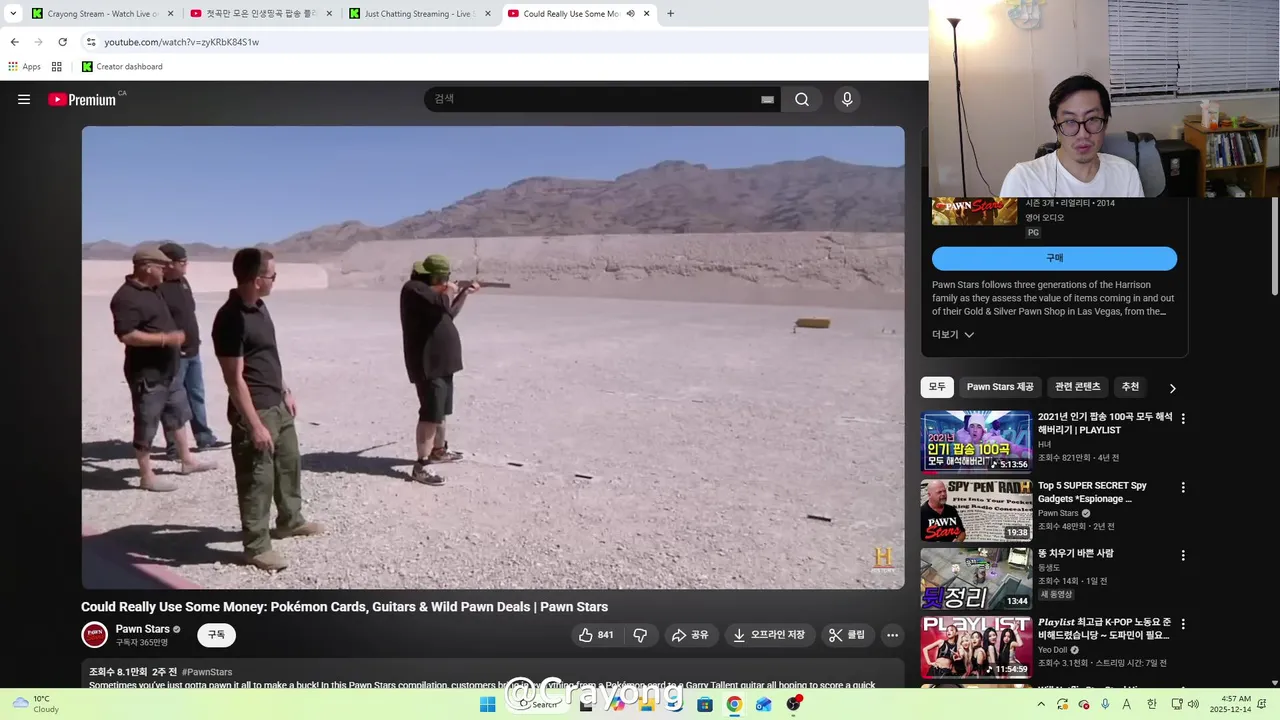The height and width of the screenshot is (720, 1280).
Task: Open K-POP 노동요 playlist thumbnail
Action: pyautogui.click(x=976, y=646)
